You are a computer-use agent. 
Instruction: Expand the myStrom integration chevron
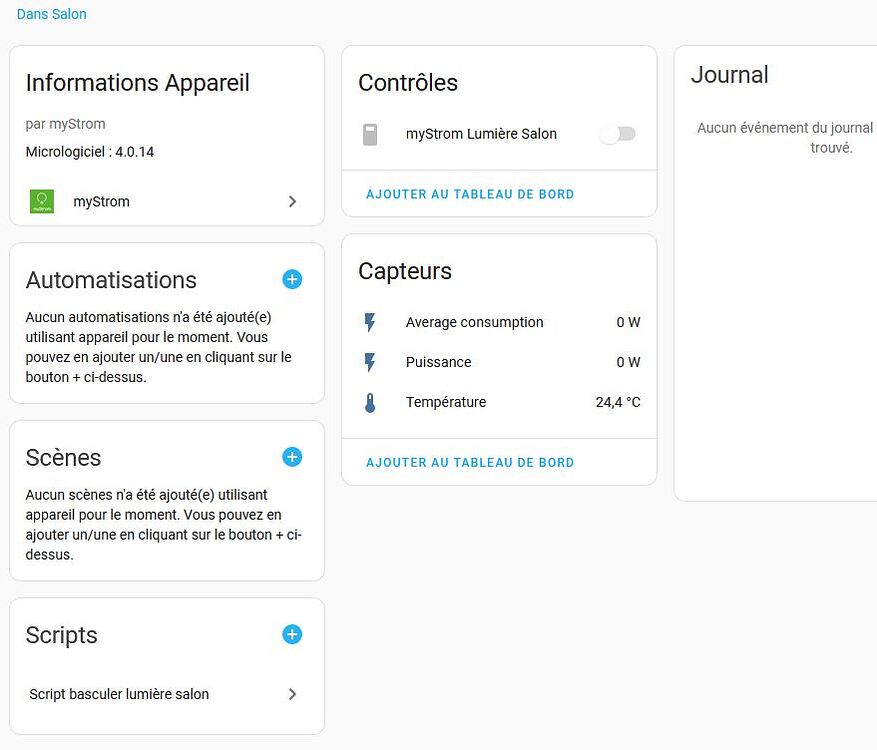coord(292,201)
